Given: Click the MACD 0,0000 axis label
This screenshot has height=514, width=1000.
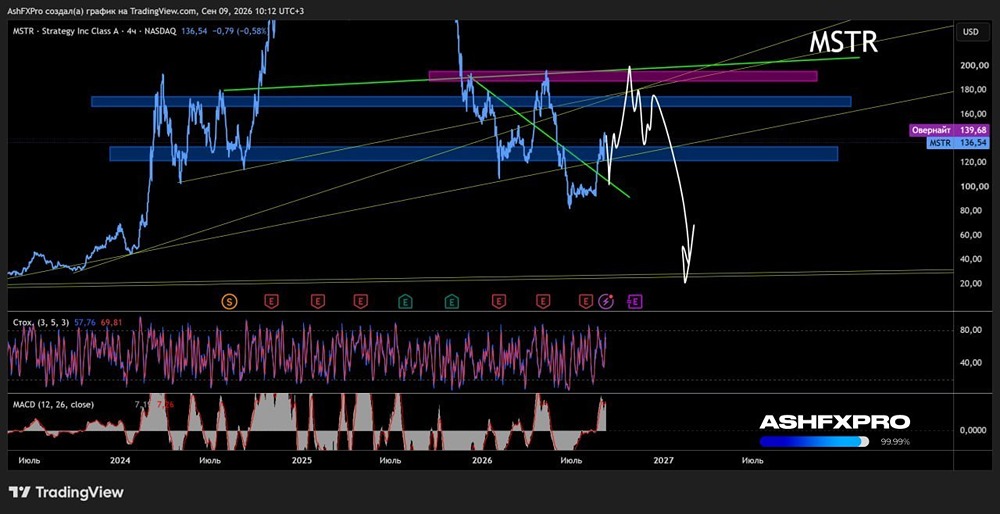Looking at the screenshot, I should (974, 430).
